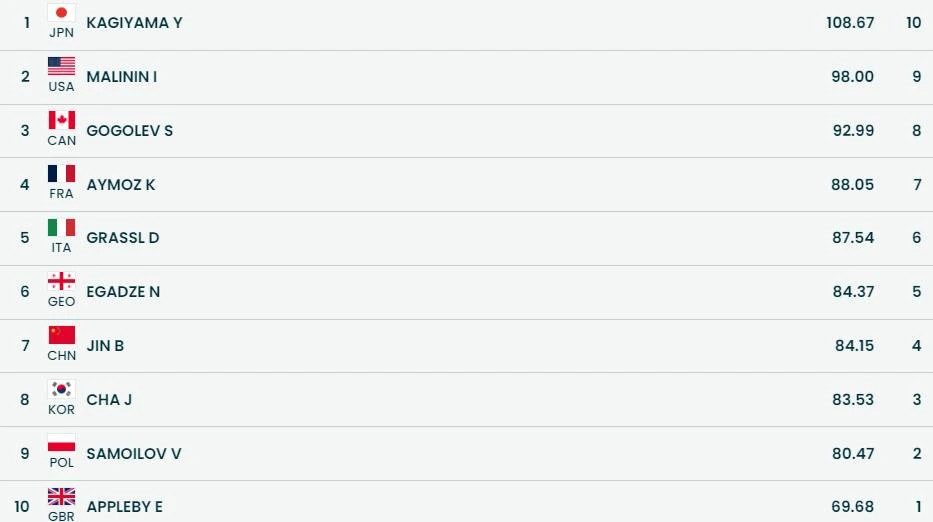The width and height of the screenshot is (933, 522).
Task: Select the GOGOLEV S name
Action: pyautogui.click(x=129, y=130)
